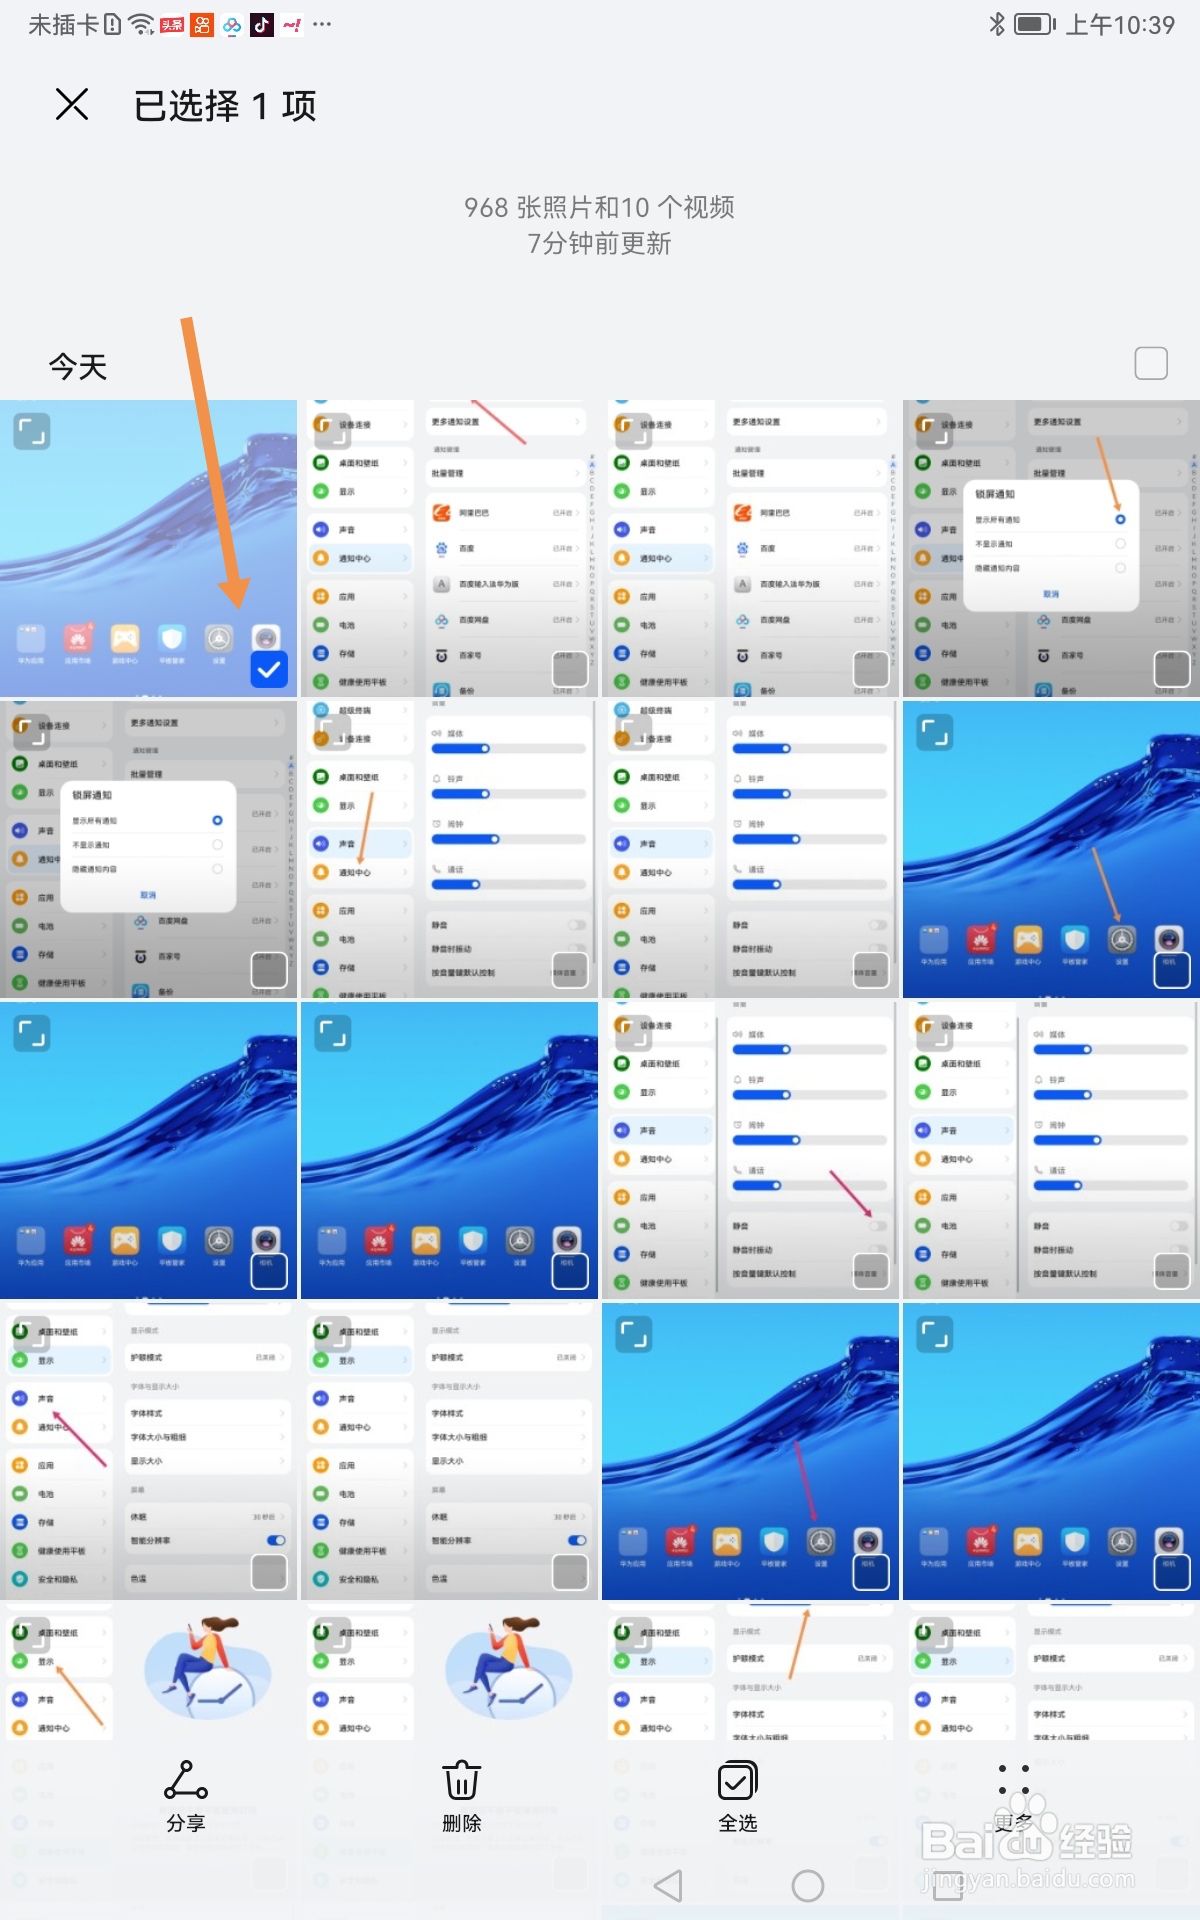This screenshot has height=1920, width=1200.
Task: Tap the 分享 share icon
Action: (x=186, y=1781)
